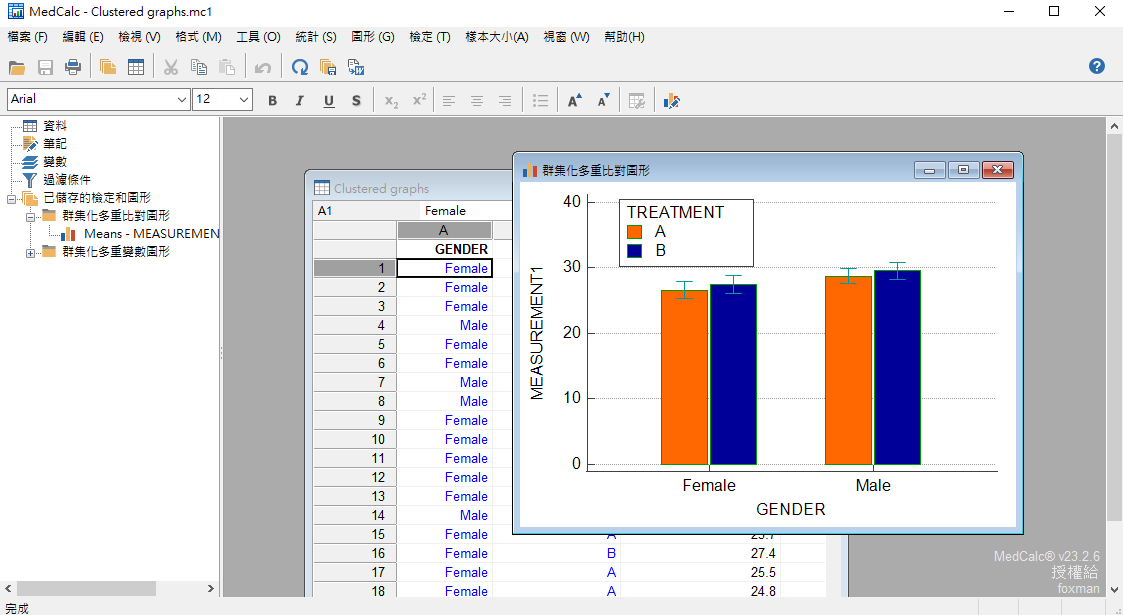Open the 編輯 (E) menu
The image size is (1123, 615).
tap(83, 37)
